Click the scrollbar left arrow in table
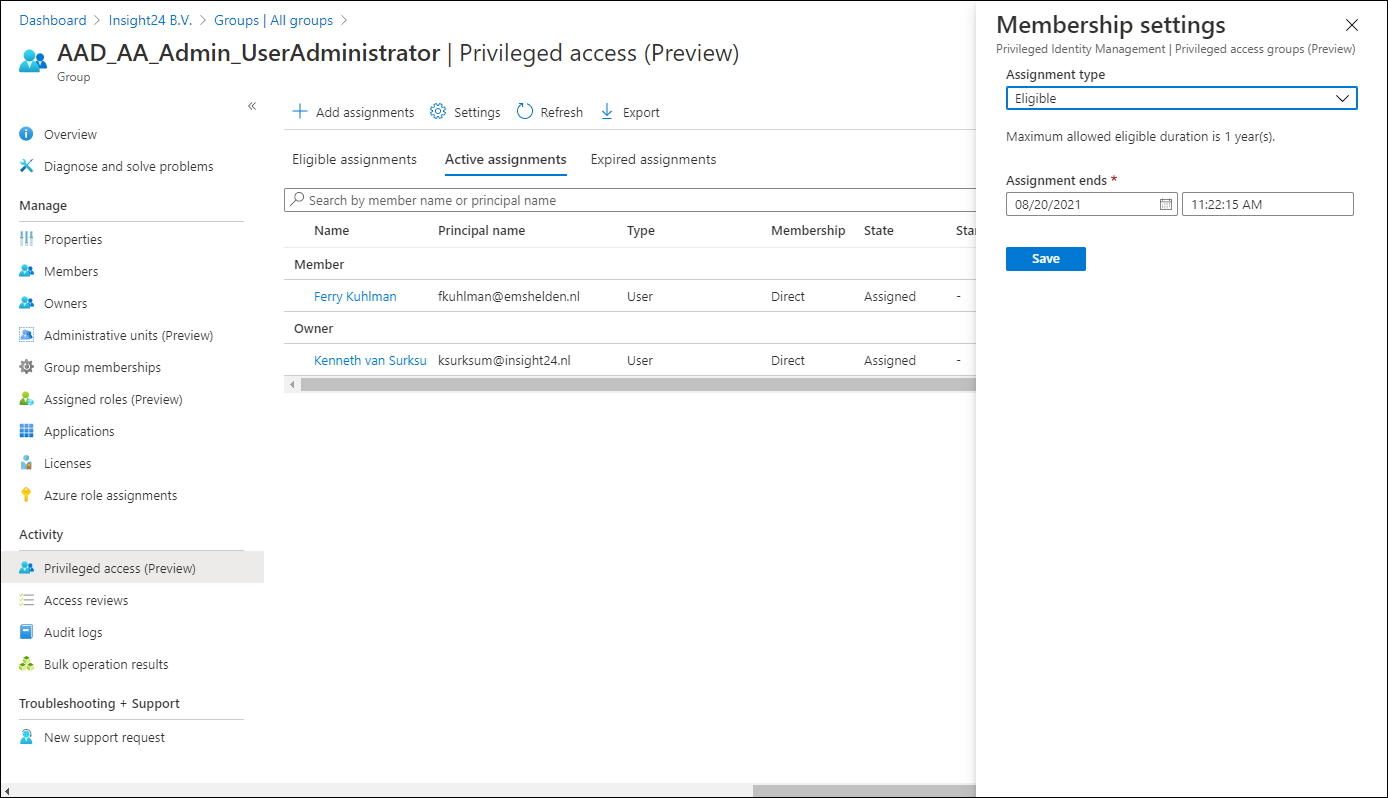 (292, 384)
